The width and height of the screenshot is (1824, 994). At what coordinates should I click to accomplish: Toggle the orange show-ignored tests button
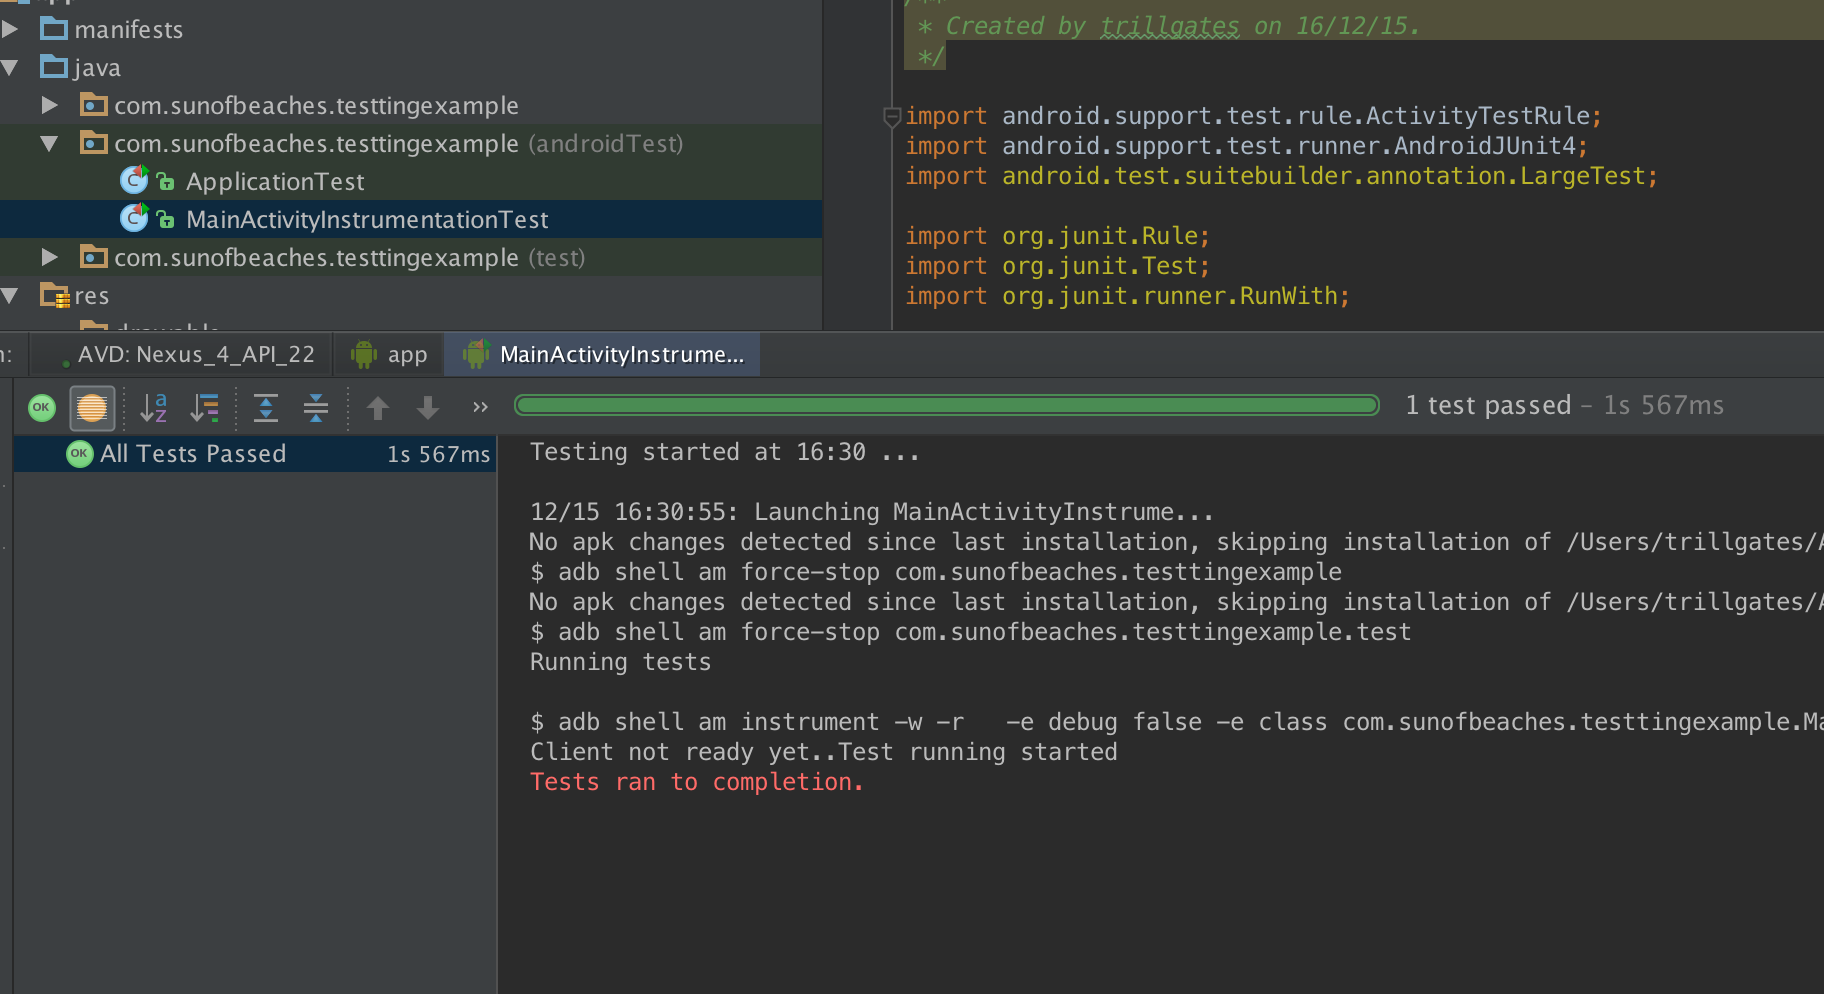click(92, 407)
